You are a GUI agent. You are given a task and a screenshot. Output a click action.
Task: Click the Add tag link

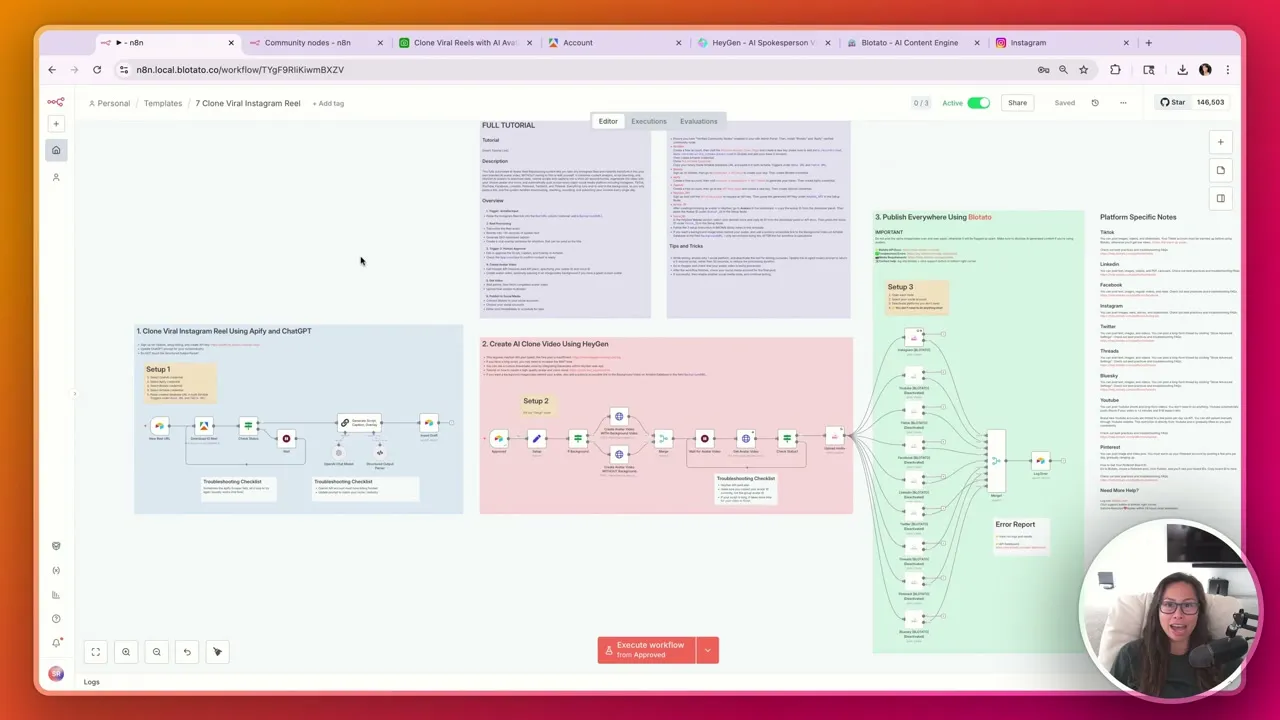click(x=328, y=103)
